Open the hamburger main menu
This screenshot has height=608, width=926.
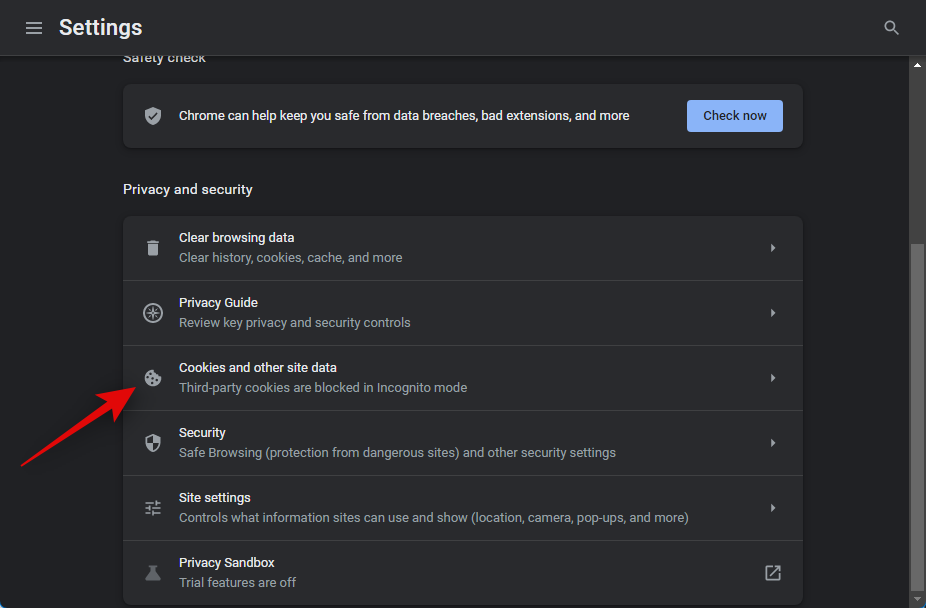click(34, 28)
